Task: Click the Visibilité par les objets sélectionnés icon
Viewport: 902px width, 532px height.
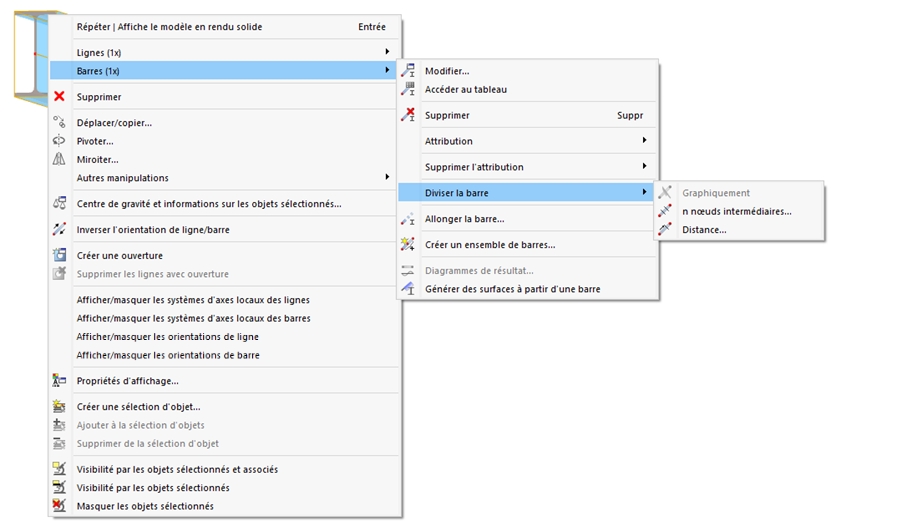Action: point(59,488)
